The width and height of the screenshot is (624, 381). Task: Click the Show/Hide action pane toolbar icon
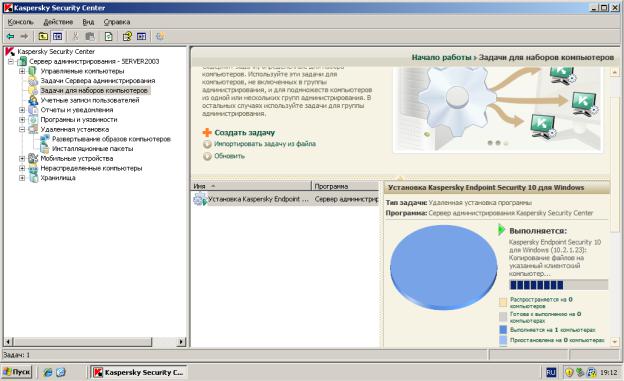click(x=142, y=36)
